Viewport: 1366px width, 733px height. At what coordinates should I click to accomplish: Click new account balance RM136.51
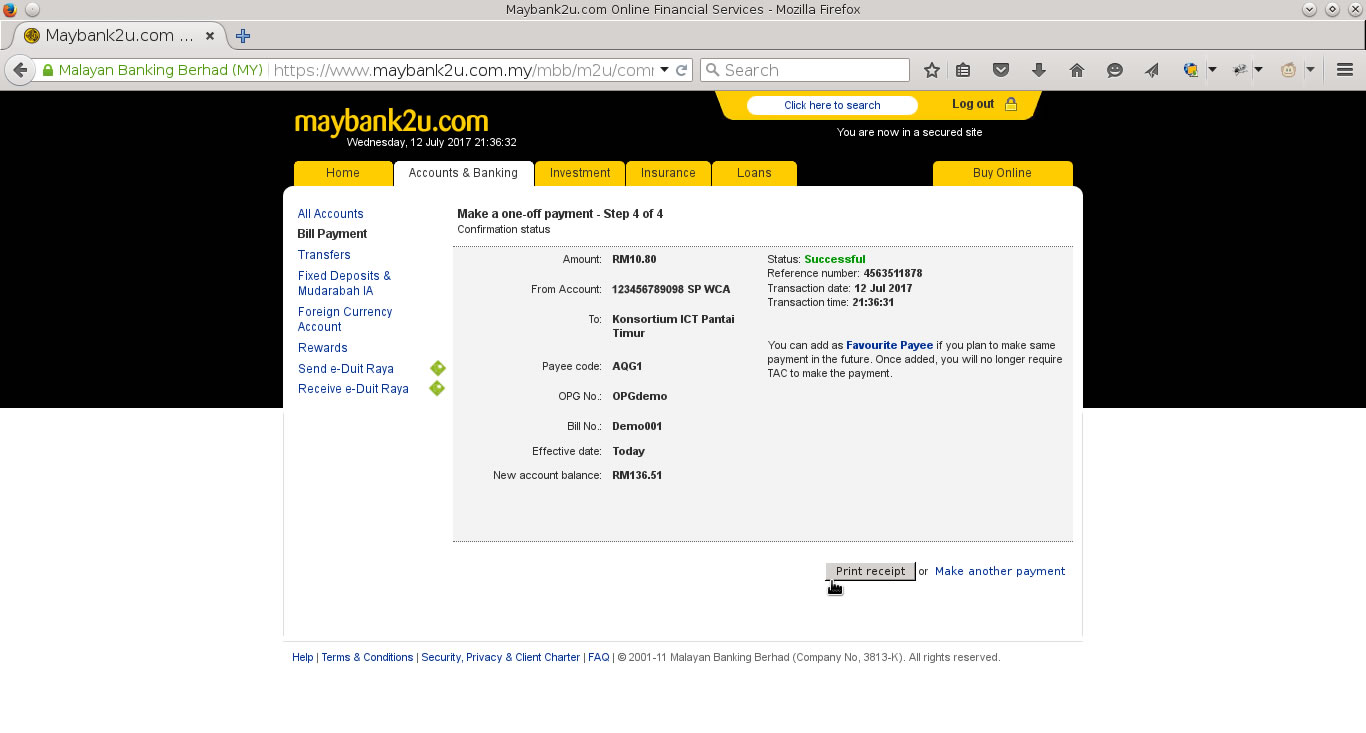point(637,475)
